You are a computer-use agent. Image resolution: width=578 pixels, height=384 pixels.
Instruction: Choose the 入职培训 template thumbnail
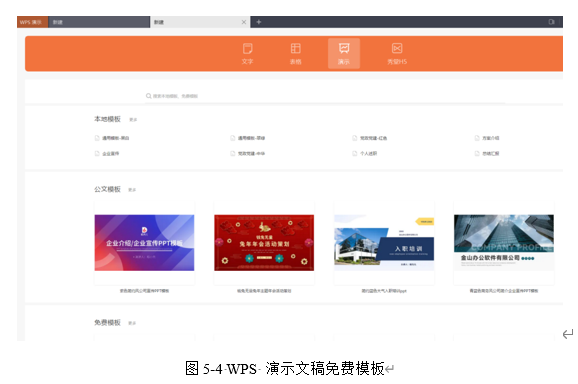(x=384, y=243)
